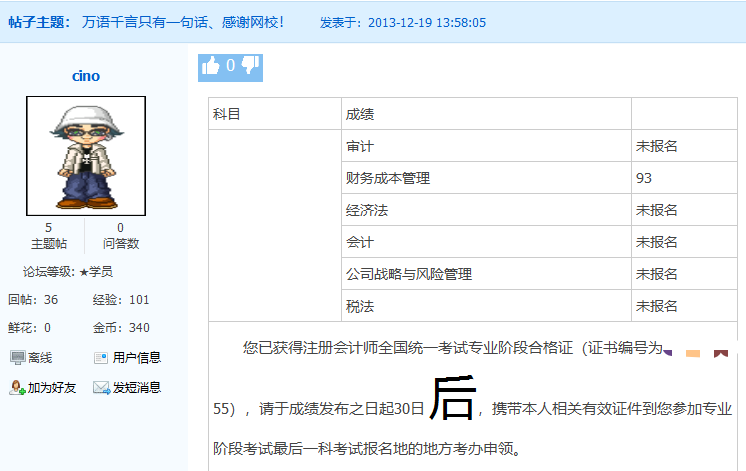Click the thumbs-down dislike icon
This screenshot has width=746, height=471.
coord(251,65)
